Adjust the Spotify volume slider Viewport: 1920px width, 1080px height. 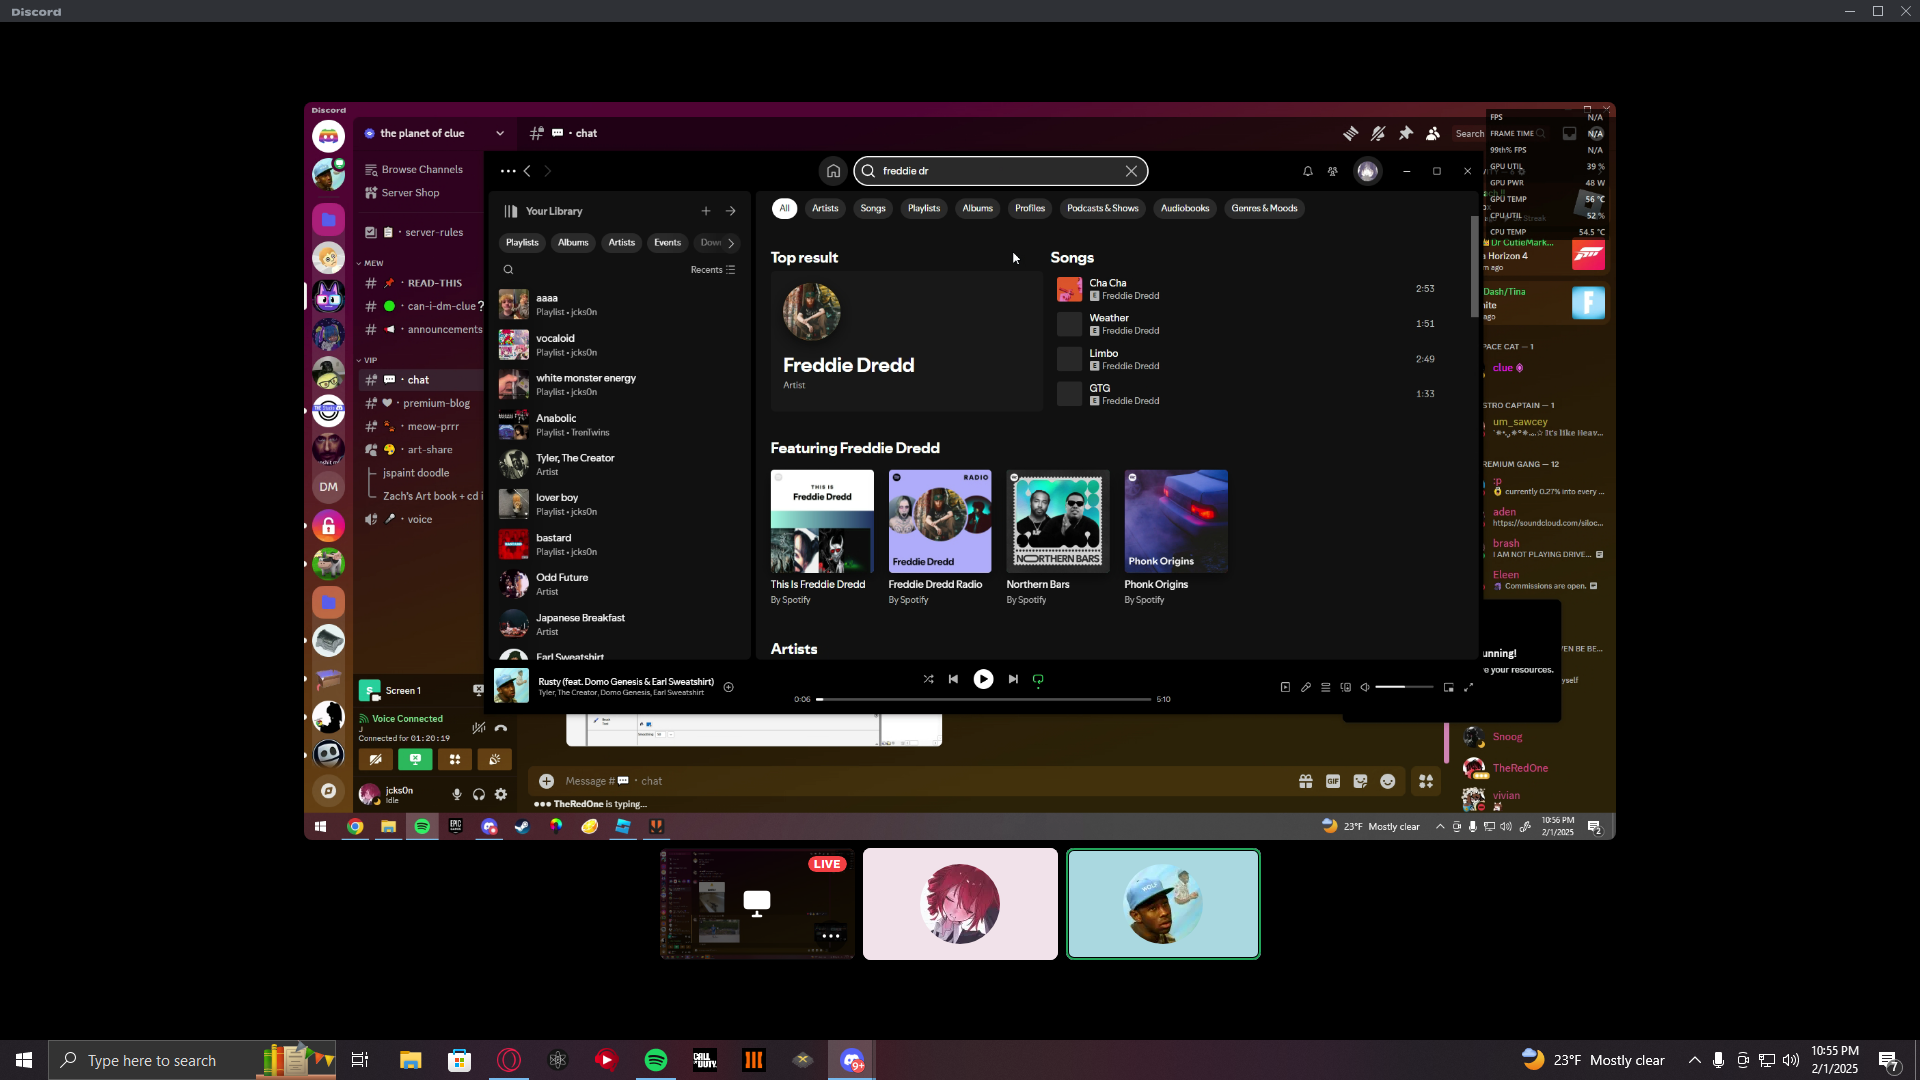[1403, 687]
